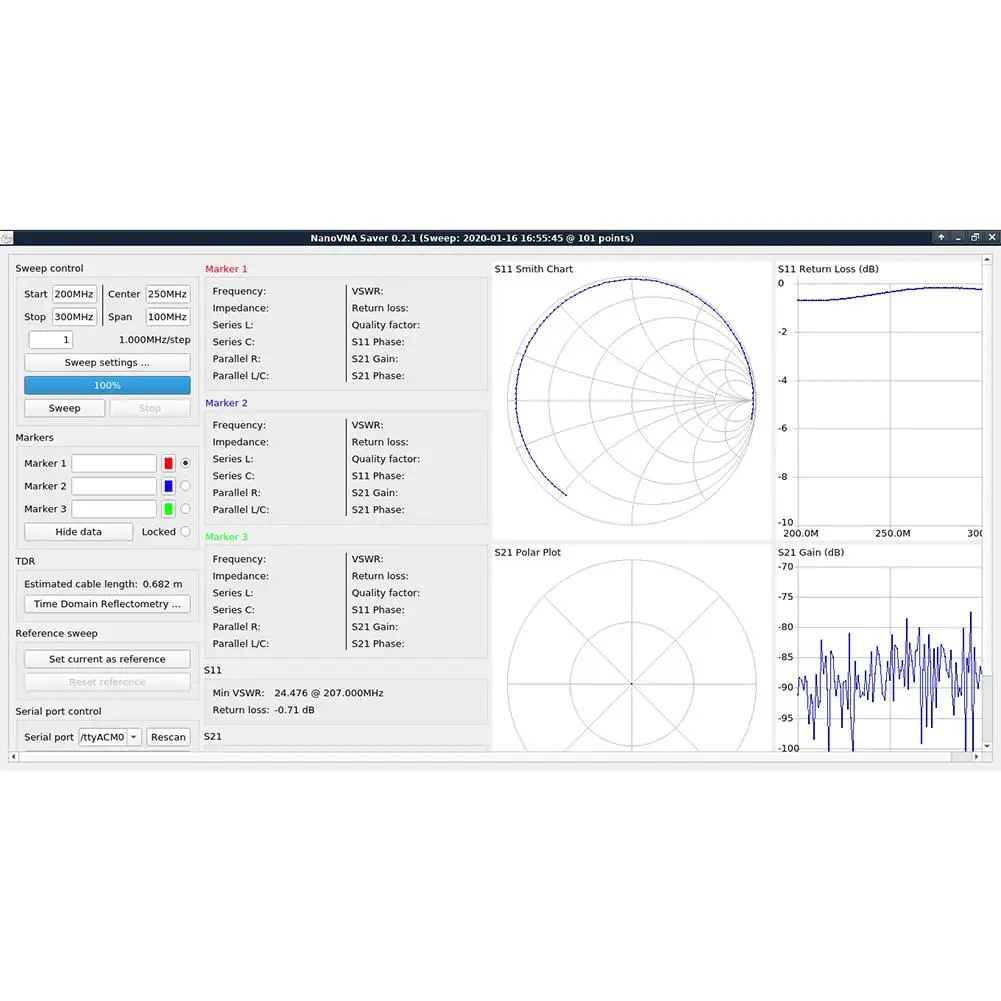This screenshot has width=1001, height=1001.
Task: Pick the blue Marker 2 color swatch
Action: 169,486
